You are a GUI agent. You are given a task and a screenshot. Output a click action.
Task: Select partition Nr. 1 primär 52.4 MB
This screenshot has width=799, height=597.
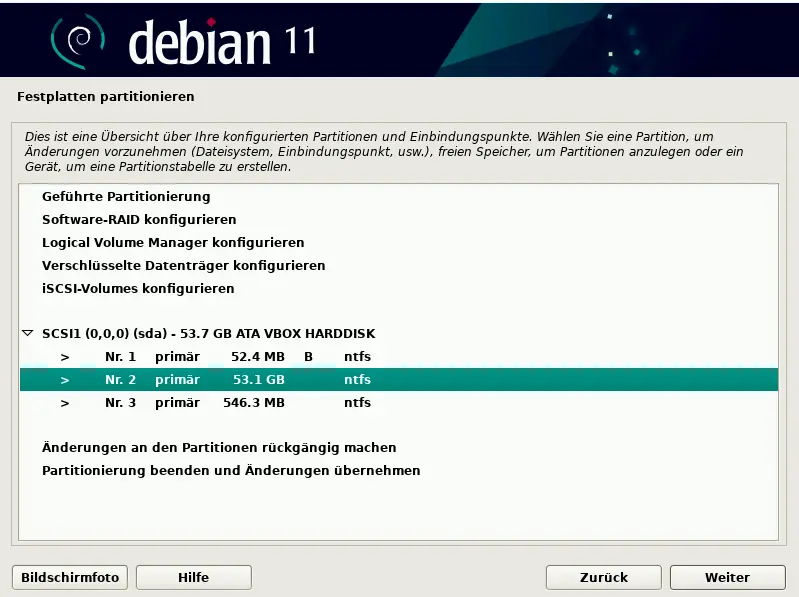tap(399, 357)
